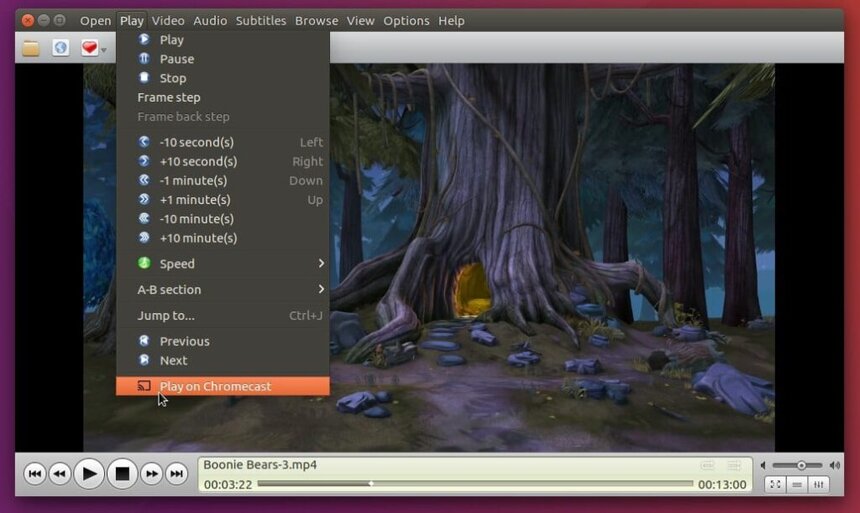
Task: Select +10 minute(s) menu entry
Action: pyautogui.click(x=223, y=238)
